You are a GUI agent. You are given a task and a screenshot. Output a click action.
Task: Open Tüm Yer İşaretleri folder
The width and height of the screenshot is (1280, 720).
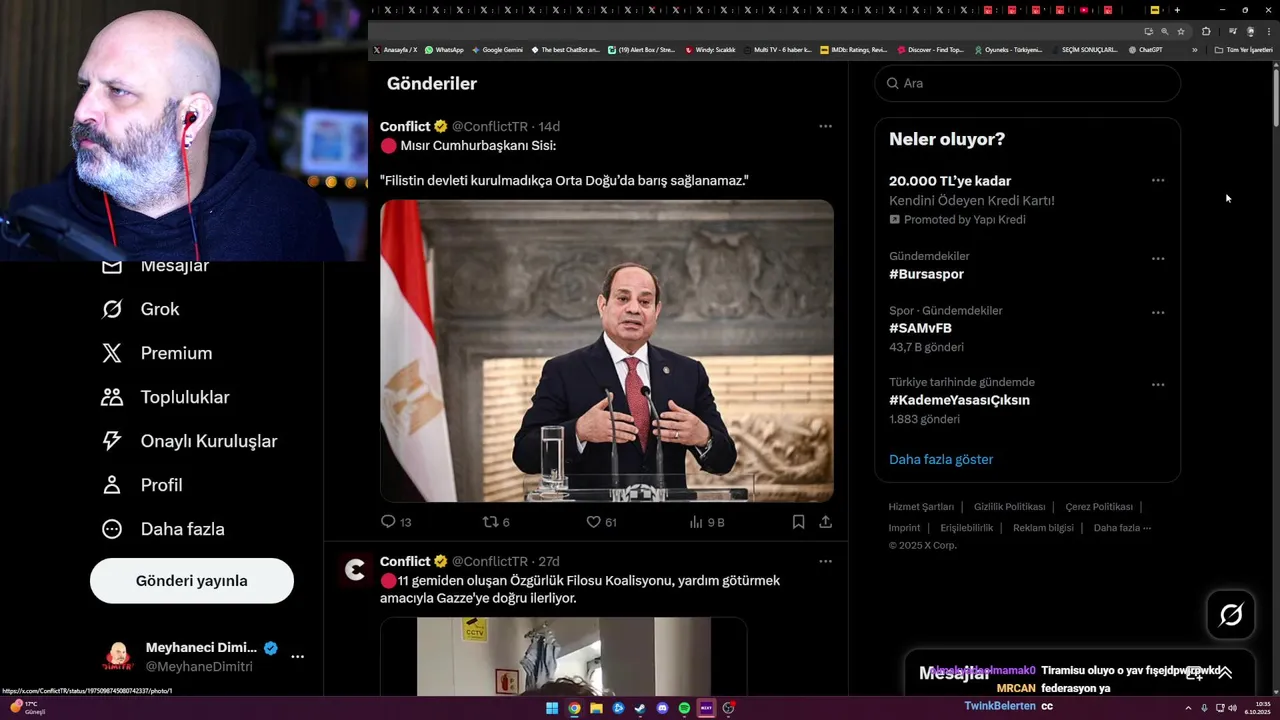click(x=1243, y=49)
